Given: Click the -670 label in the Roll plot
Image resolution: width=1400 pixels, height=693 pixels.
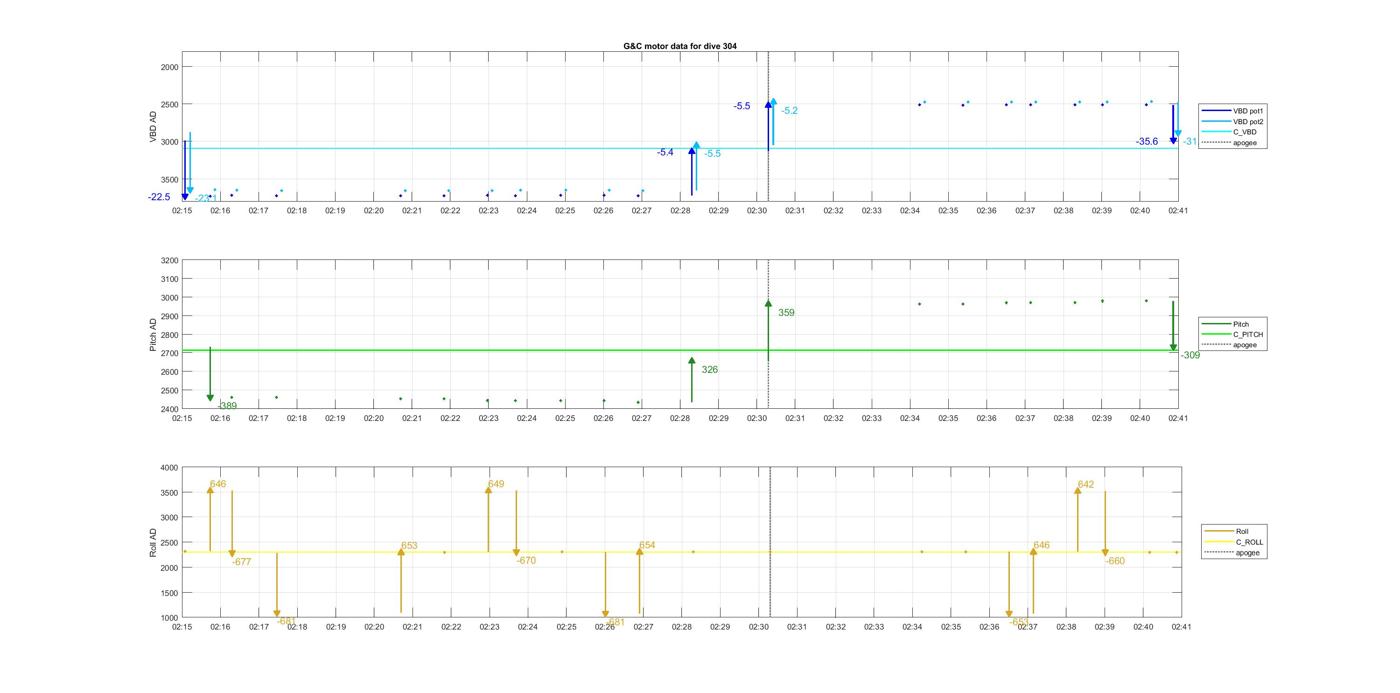Looking at the screenshot, I should (x=526, y=561).
